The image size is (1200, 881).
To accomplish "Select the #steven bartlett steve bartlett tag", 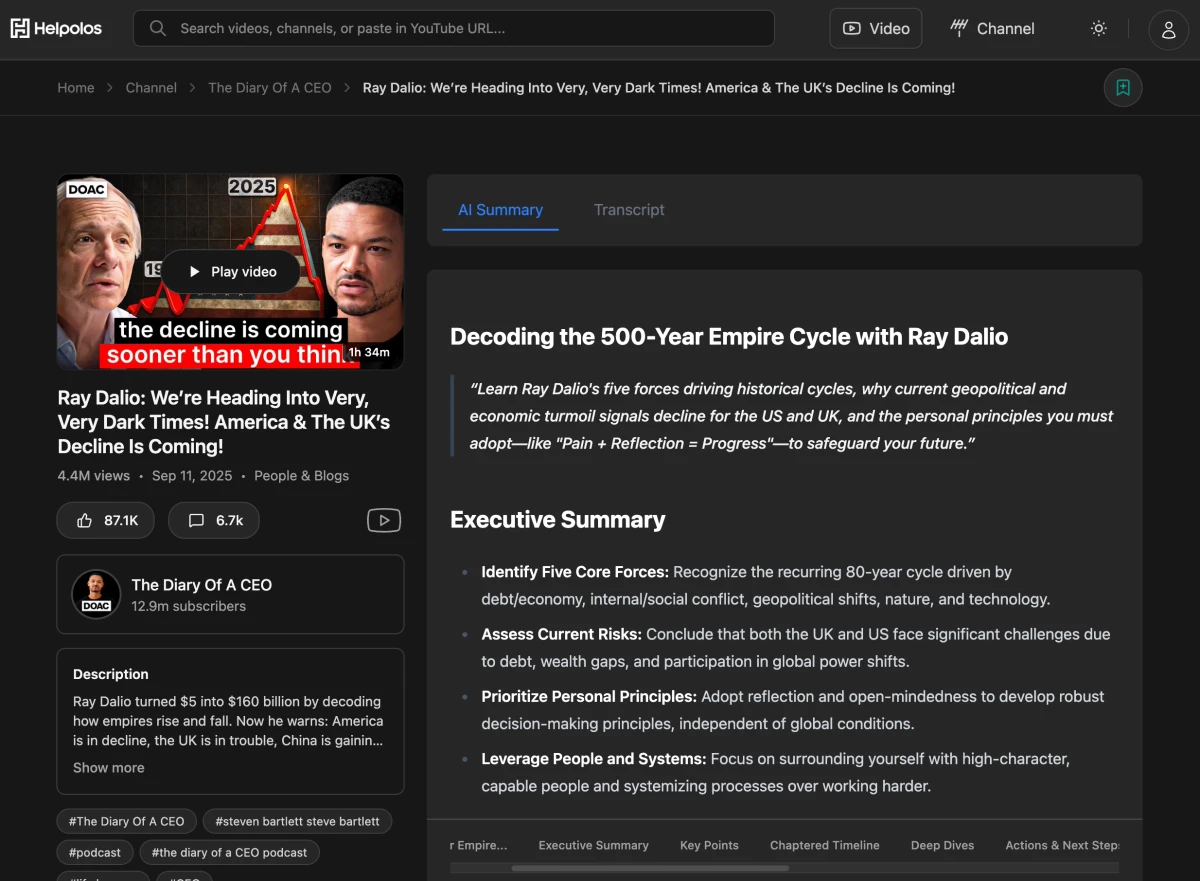I will point(298,821).
